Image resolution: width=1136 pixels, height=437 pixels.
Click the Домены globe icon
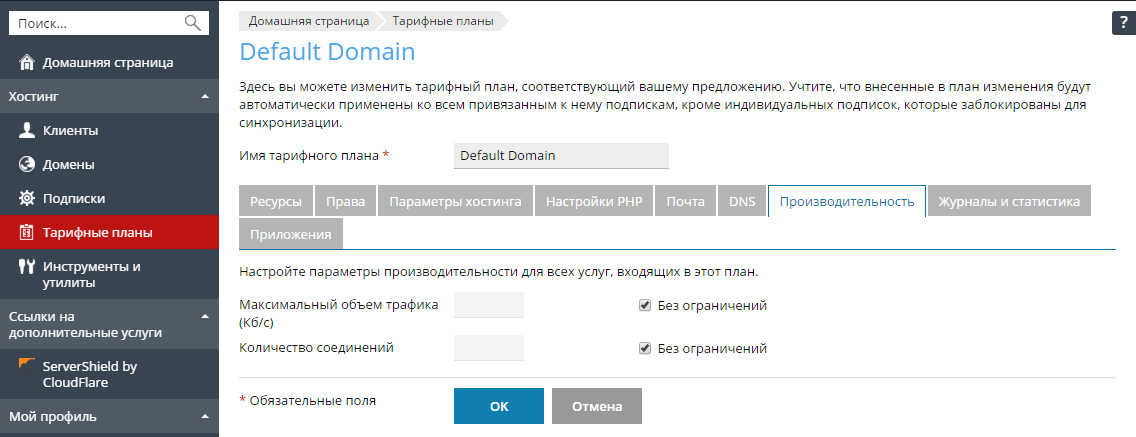pyautogui.click(x=27, y=164)
